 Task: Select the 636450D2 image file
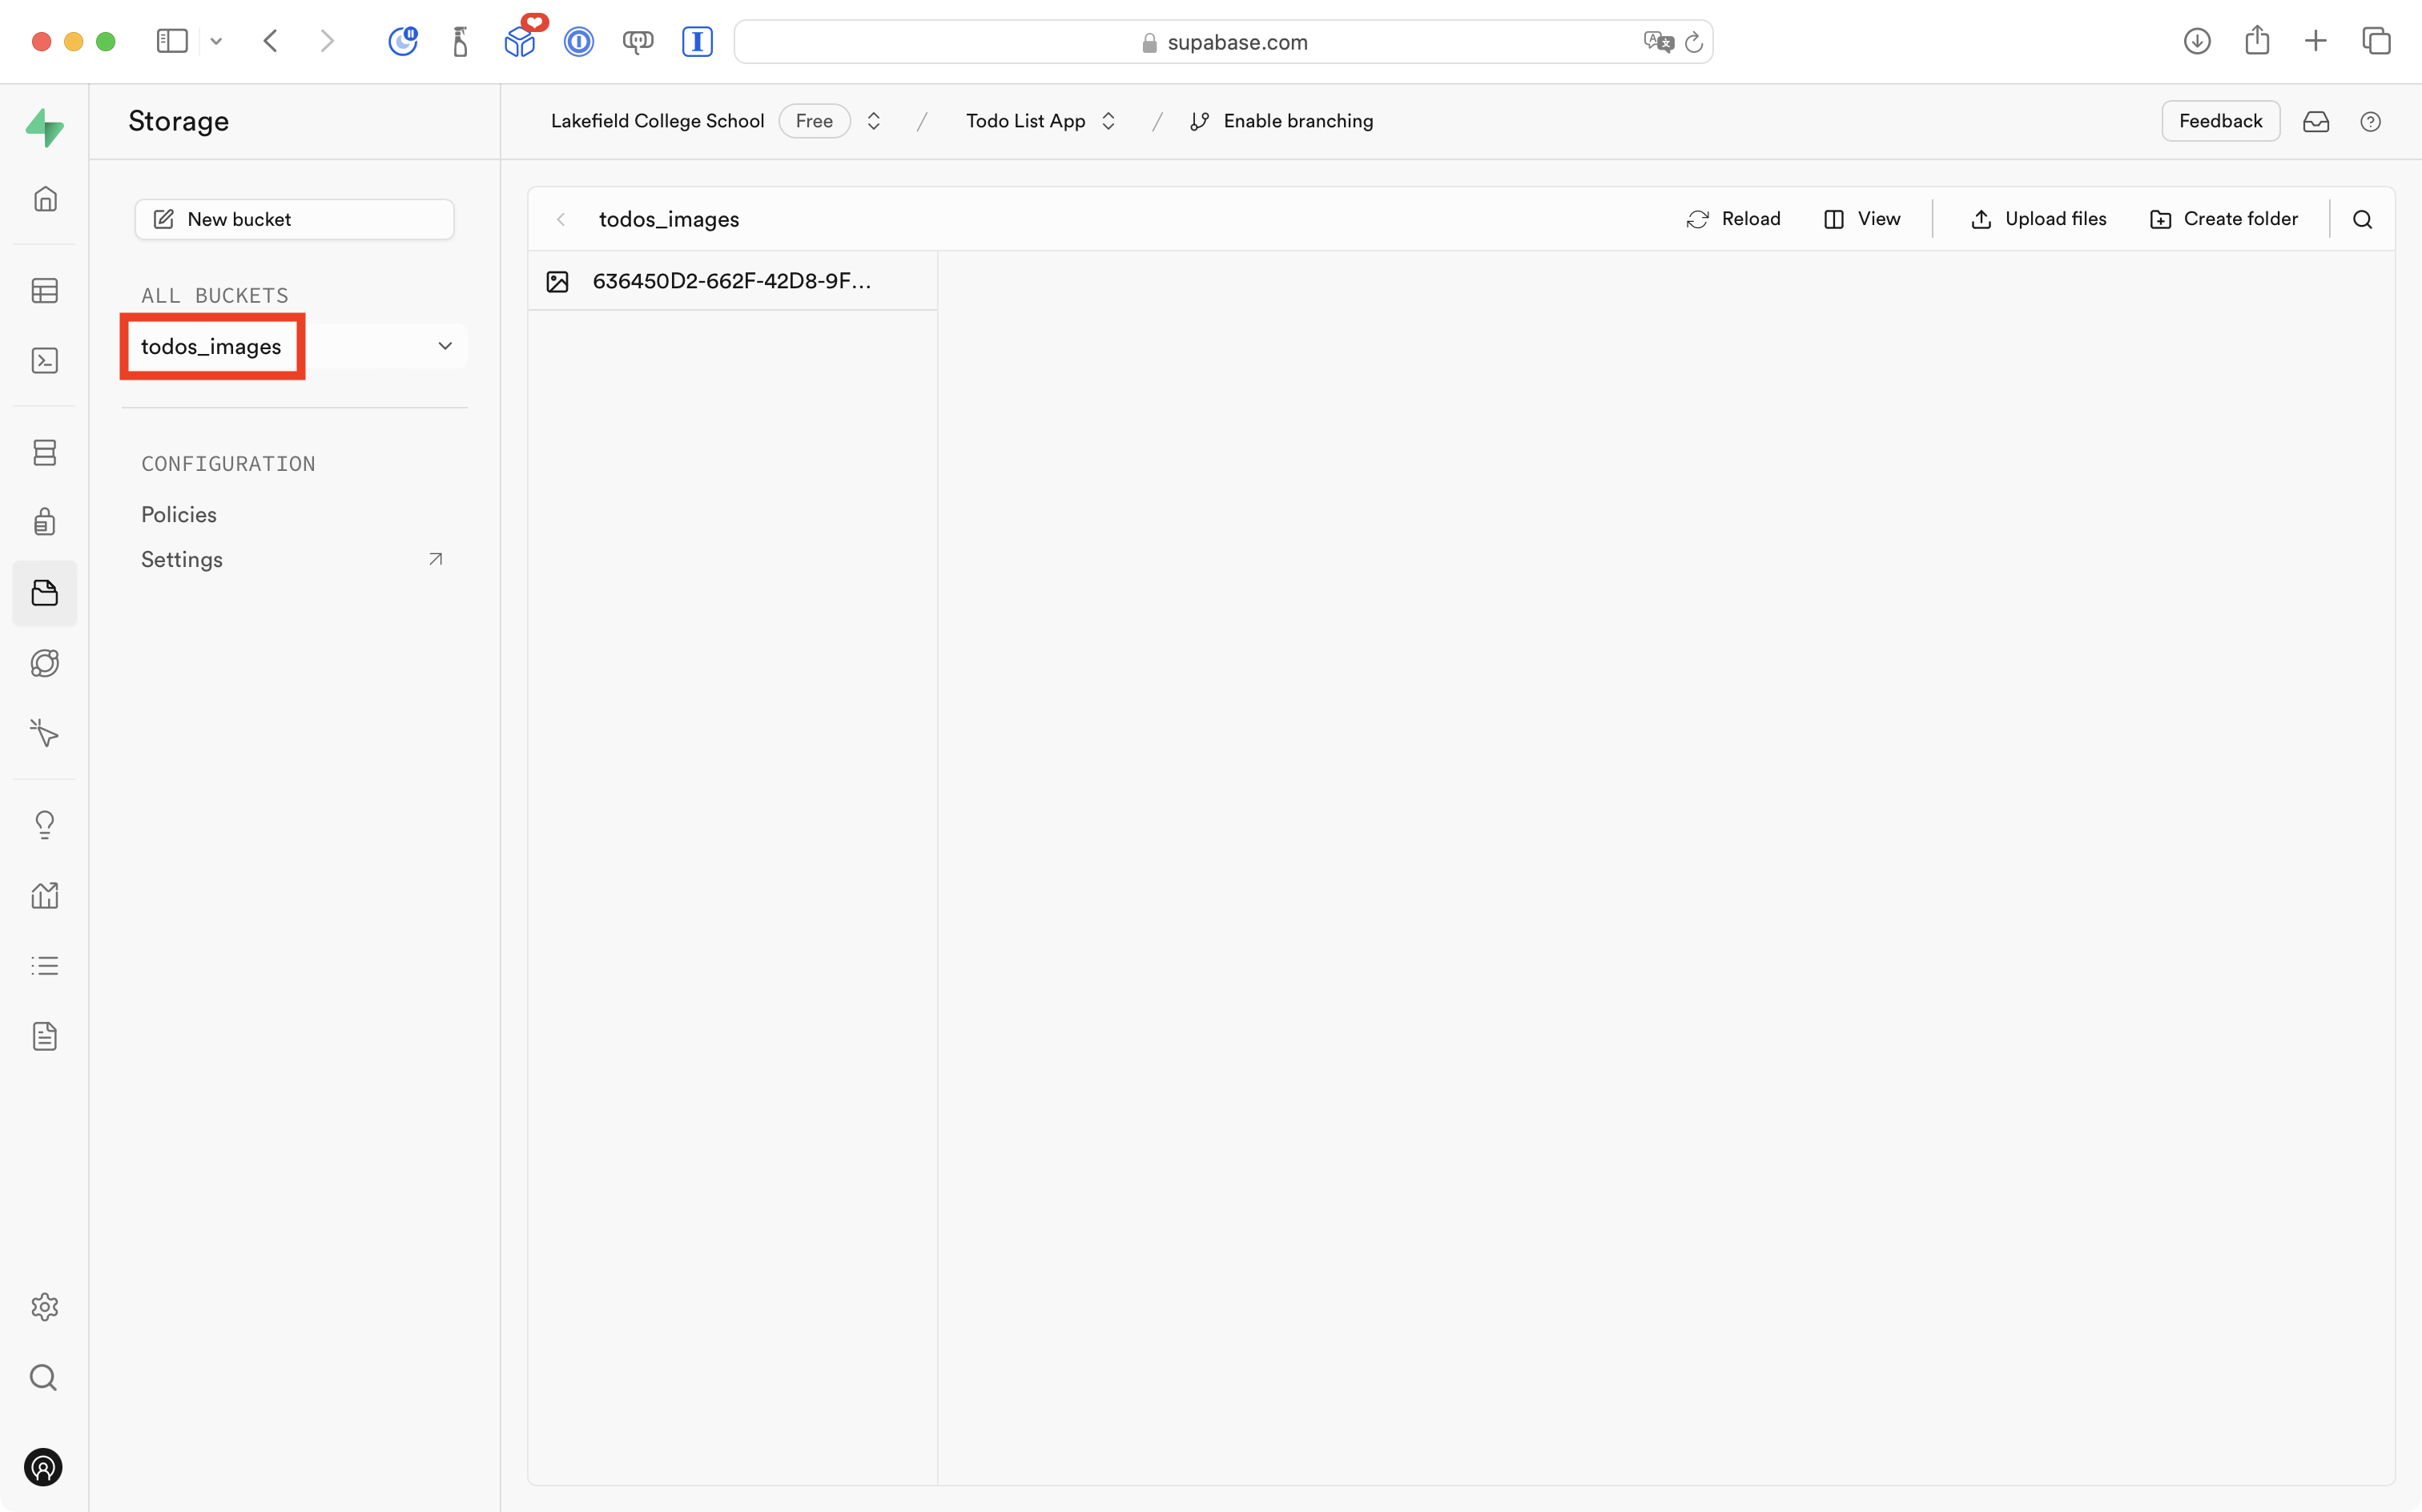[x=731, y=280]
